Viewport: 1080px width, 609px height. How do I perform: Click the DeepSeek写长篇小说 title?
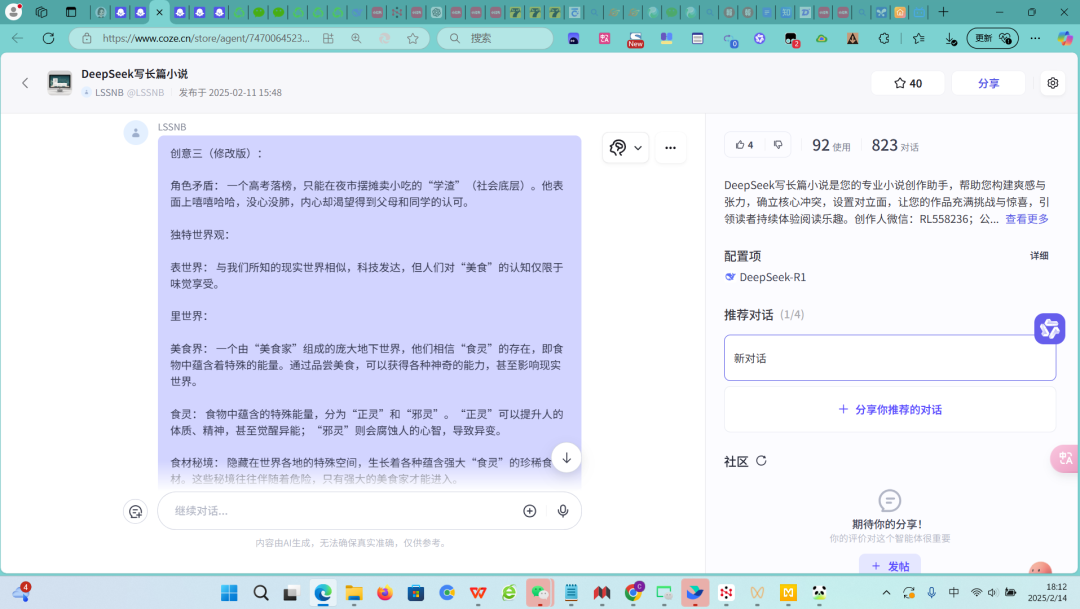pyautogui.click(x=134, y=74)
